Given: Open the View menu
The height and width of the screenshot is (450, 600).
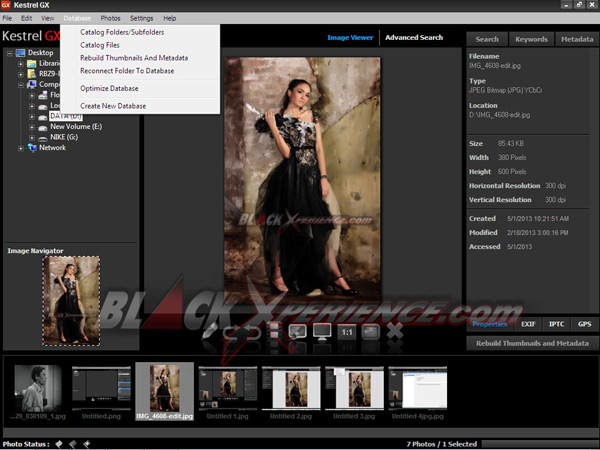Looking at the screenshot, I should coord(47,18).
